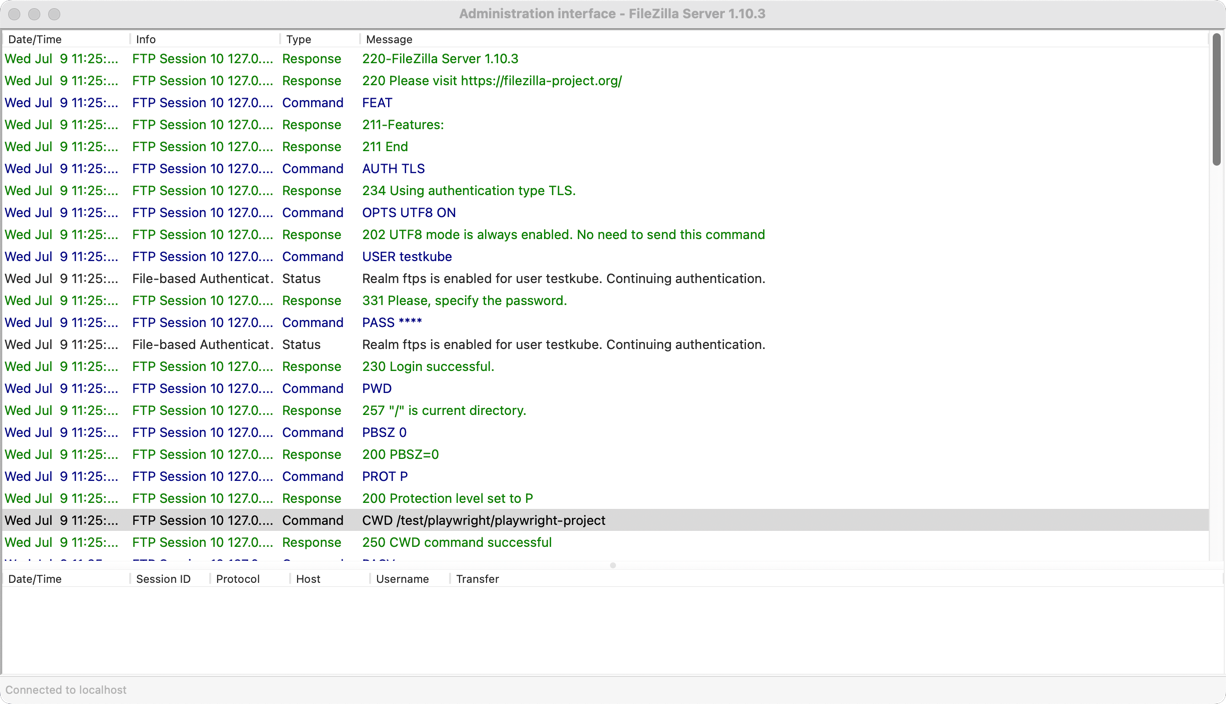This screenshot has height=704, width=1226.
Task: Click the Transfer column header
Action: click(x=475, y=578)
